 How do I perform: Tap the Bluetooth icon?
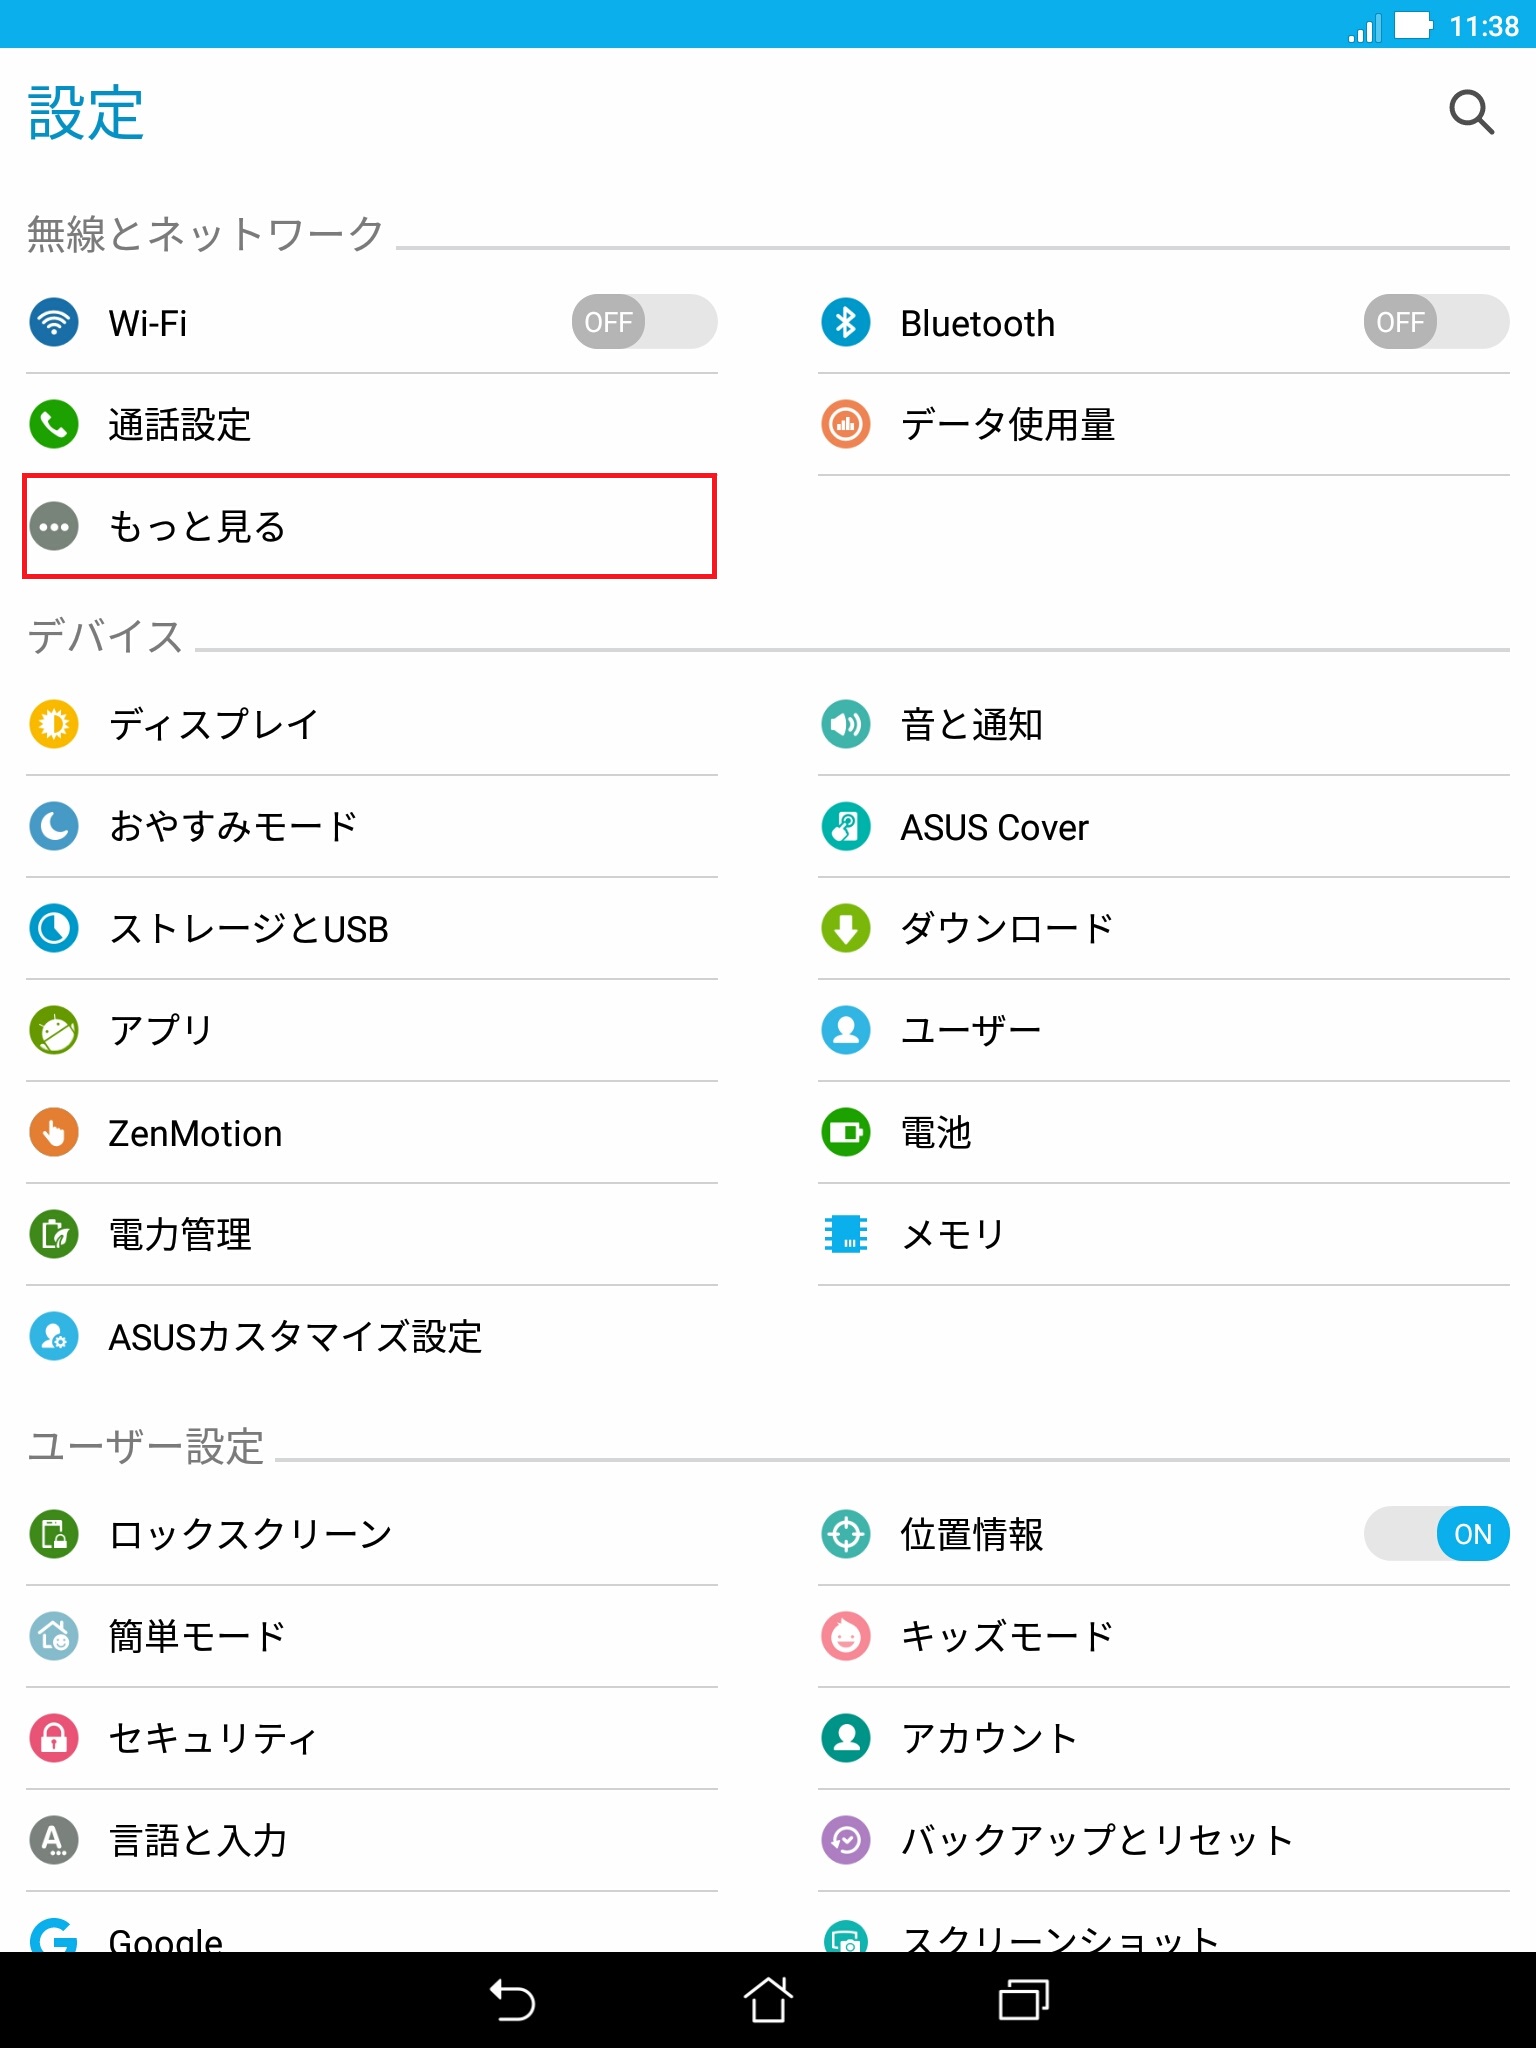pos(846,323)
